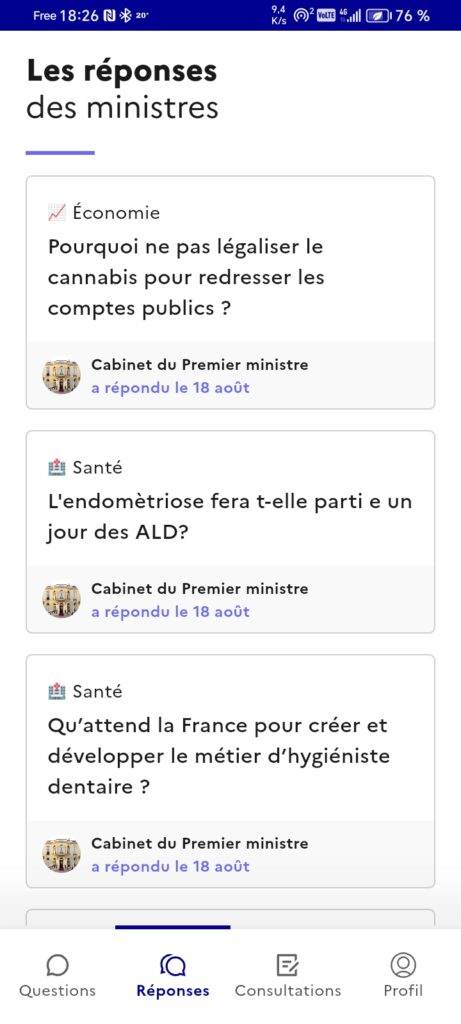Viewport: 461px width, 1024px height.
Task: Tap the Cabinet avatar on cannabis card
Action: click(x=62, y=376)
